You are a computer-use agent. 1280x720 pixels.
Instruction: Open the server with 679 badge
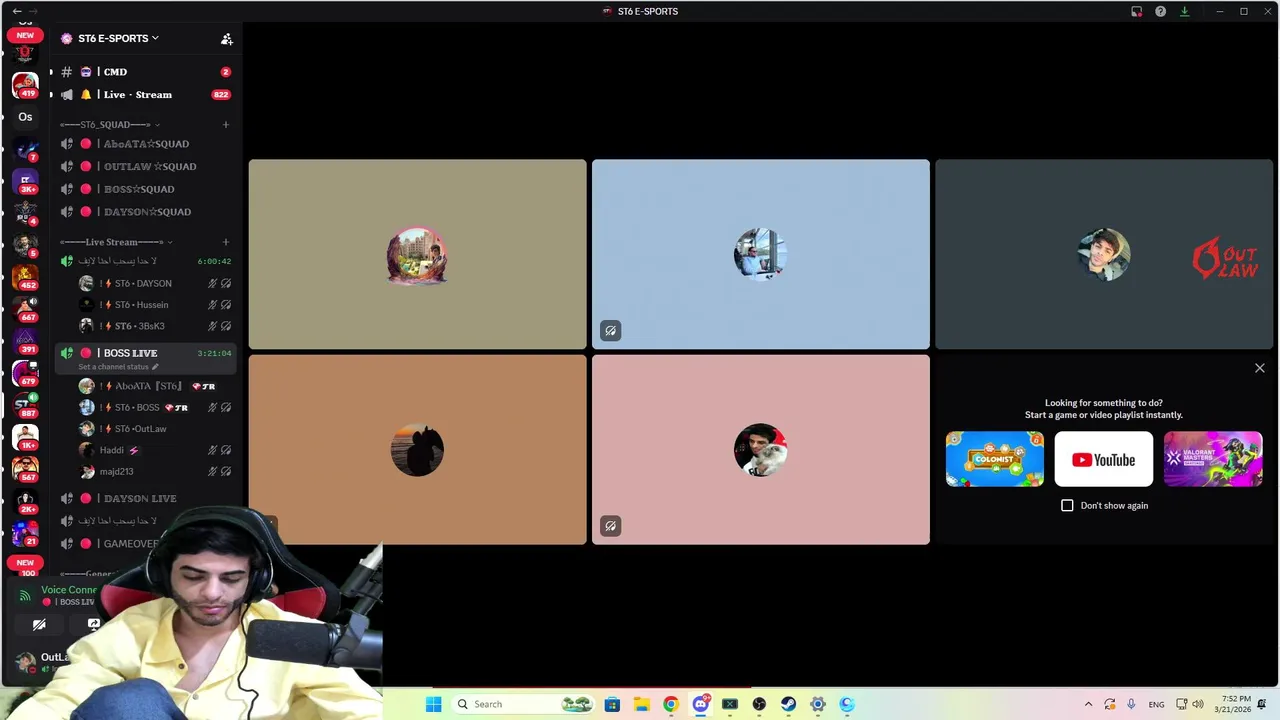pos(25,372)
